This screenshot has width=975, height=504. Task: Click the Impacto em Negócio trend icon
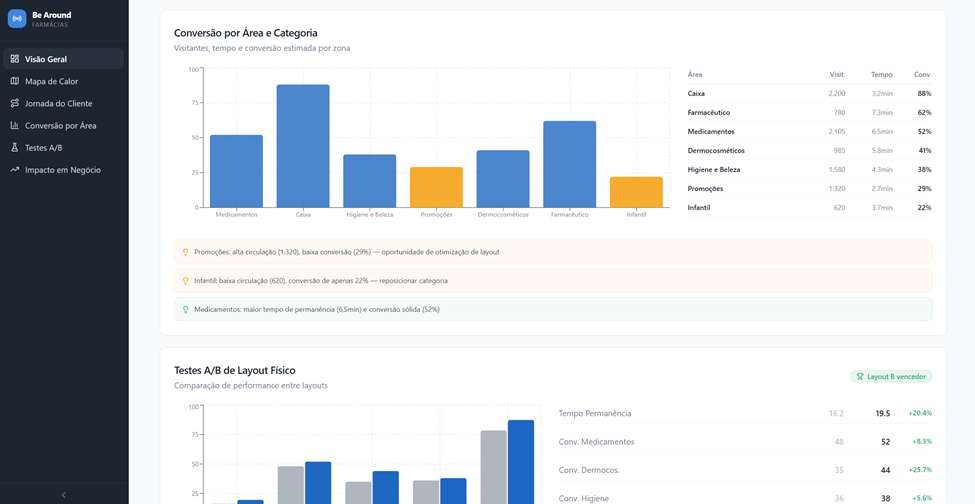pyautogui.click(x=15, y=170)
